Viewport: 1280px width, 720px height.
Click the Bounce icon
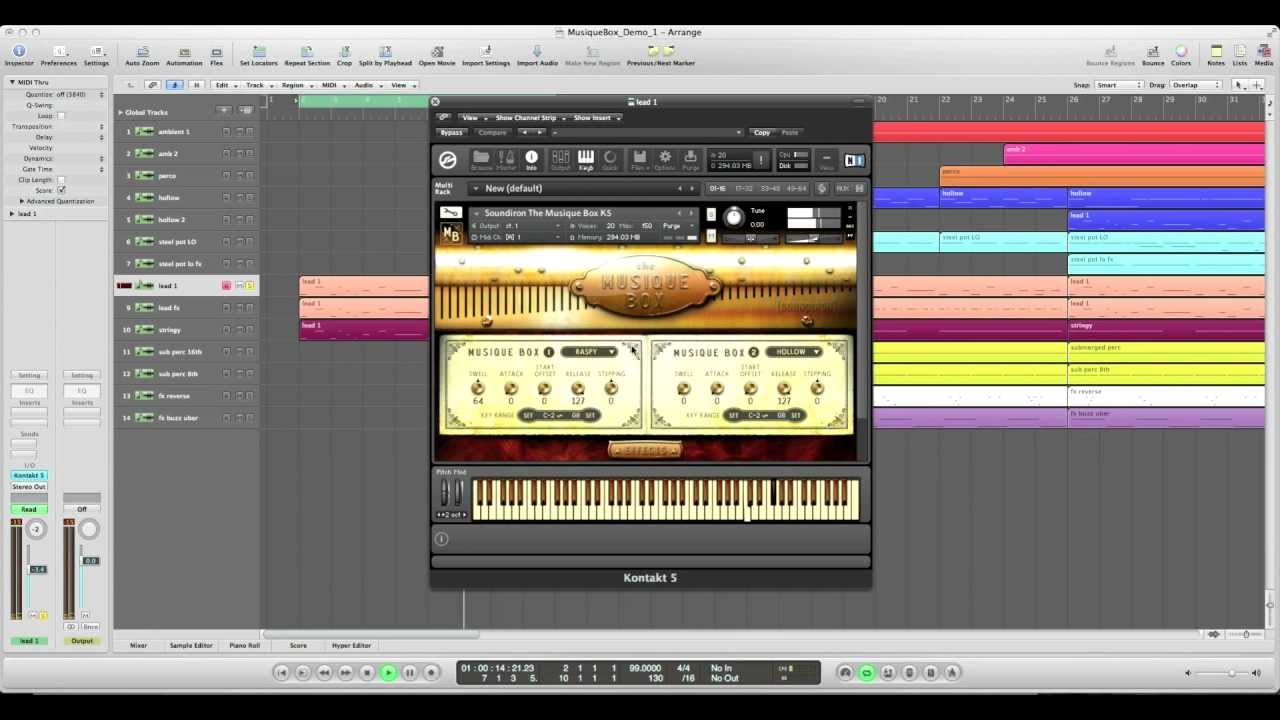coord(1153,56)
